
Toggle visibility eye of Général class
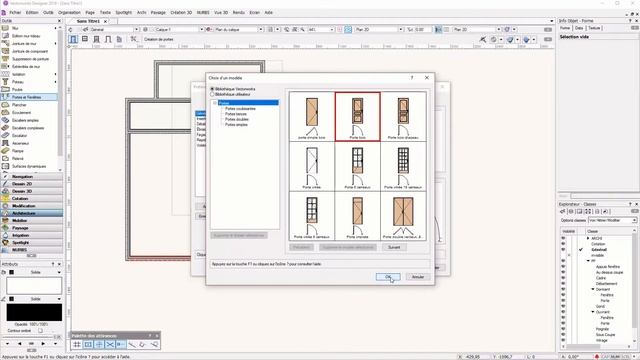(563, 249)
